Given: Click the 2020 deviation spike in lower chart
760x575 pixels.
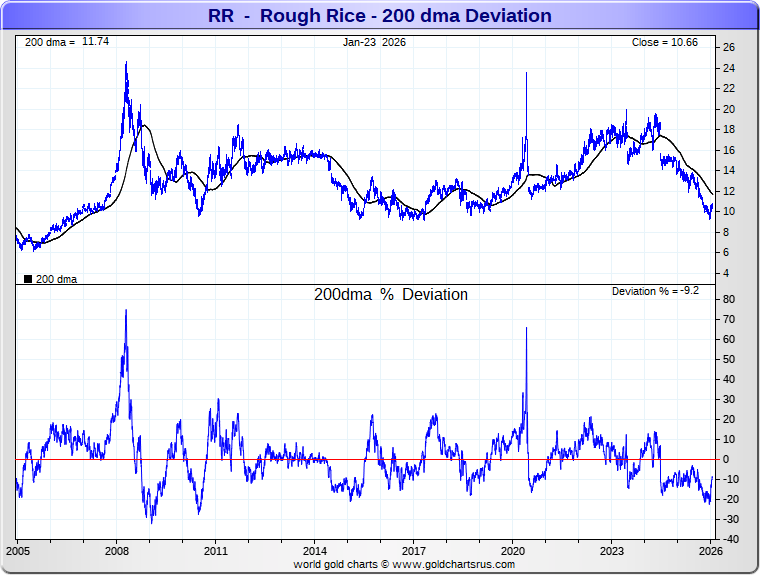Looking at the screenshot, I should pyautogui.click(x=526, y=328).
